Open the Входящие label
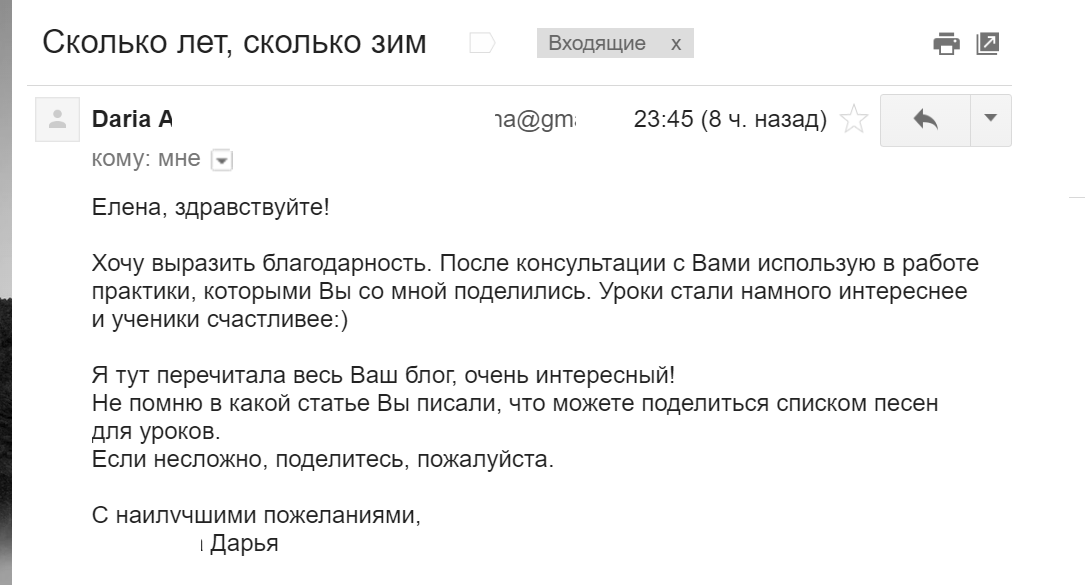 click(596, 43)
